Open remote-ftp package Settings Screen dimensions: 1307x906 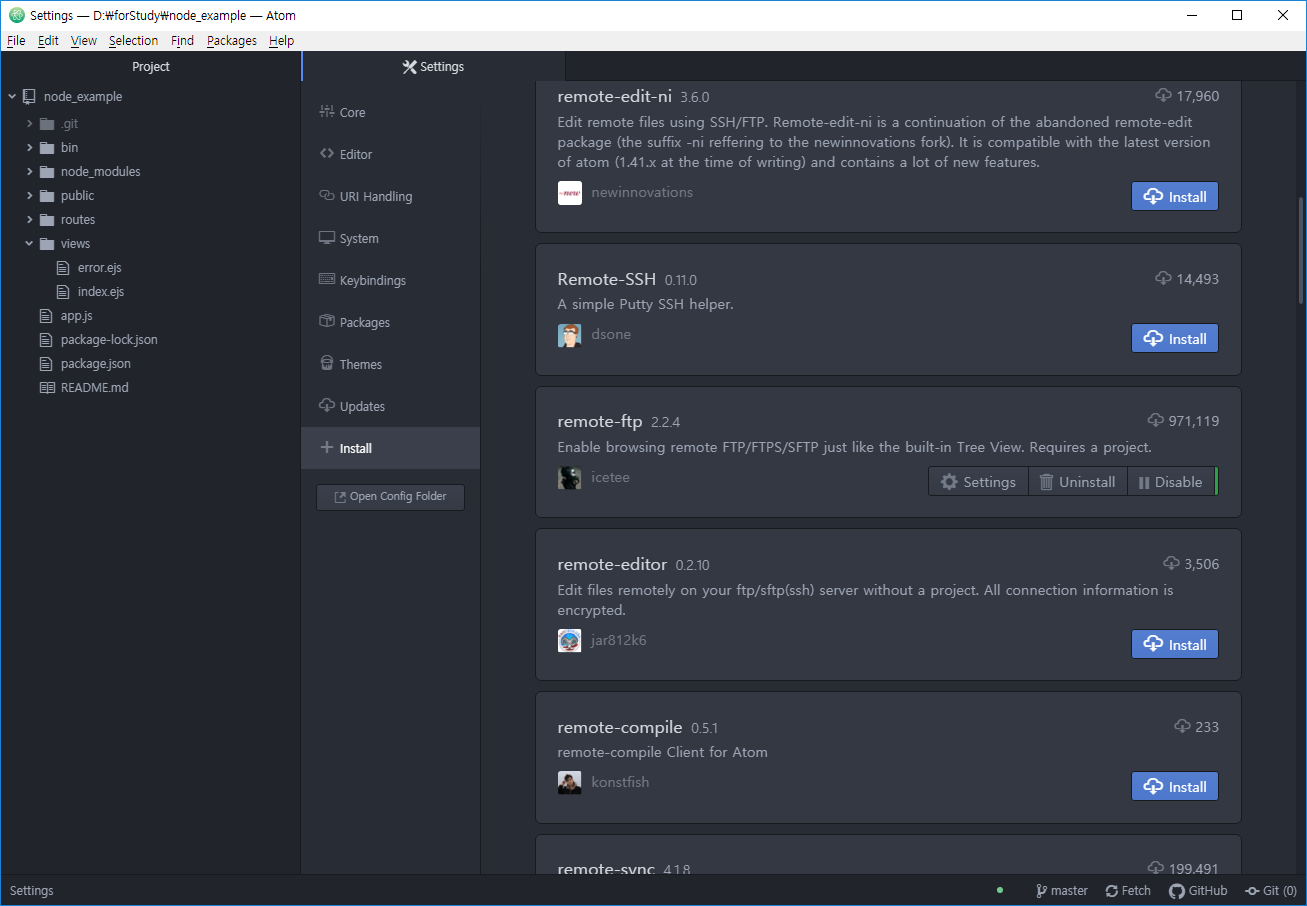tap(978, 481)
